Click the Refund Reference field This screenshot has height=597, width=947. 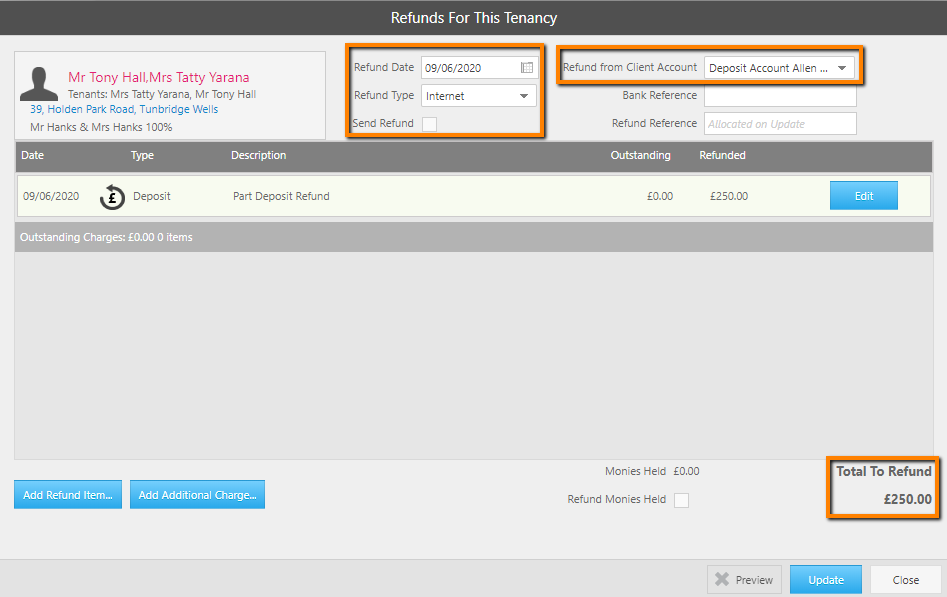(780, 124)
